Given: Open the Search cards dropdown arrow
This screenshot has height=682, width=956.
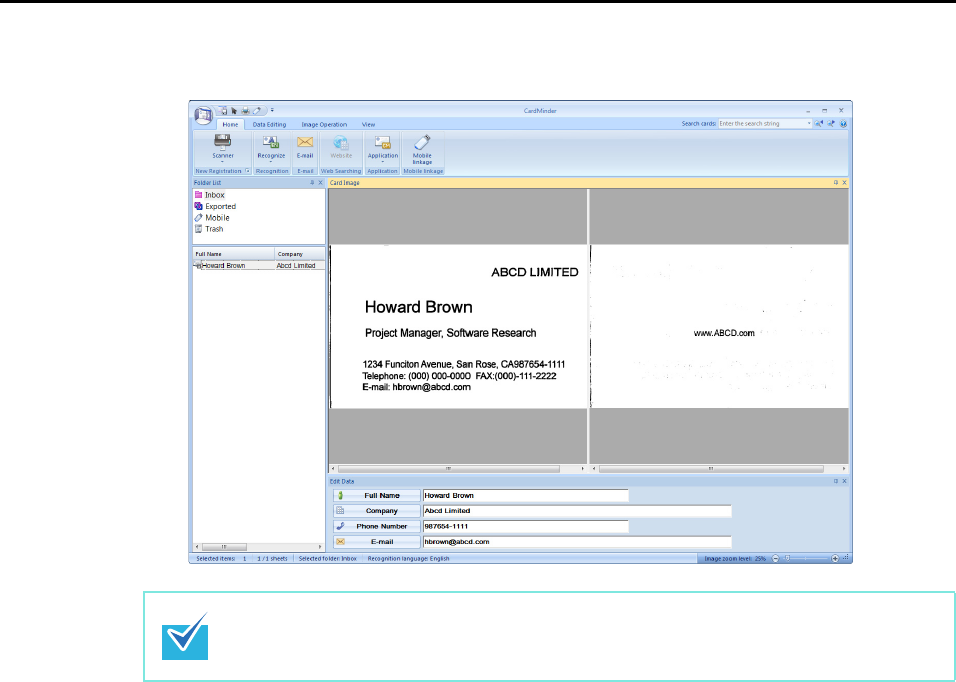Looking at the screenshot, I should pos(809,124).
